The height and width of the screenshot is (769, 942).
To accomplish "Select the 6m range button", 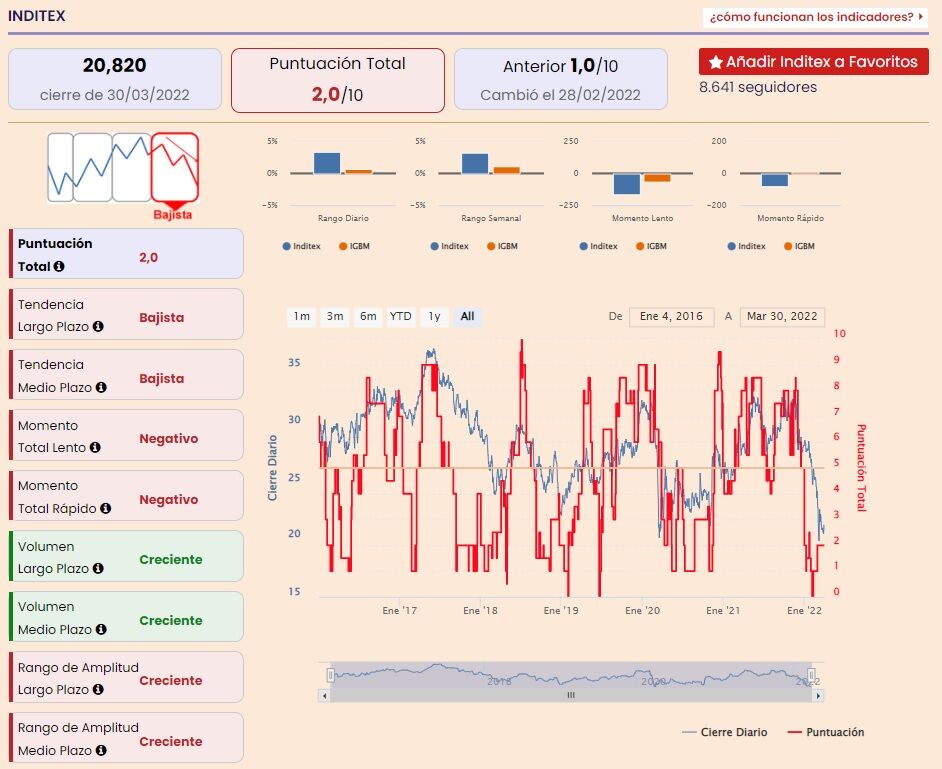I will click(368, 317).
